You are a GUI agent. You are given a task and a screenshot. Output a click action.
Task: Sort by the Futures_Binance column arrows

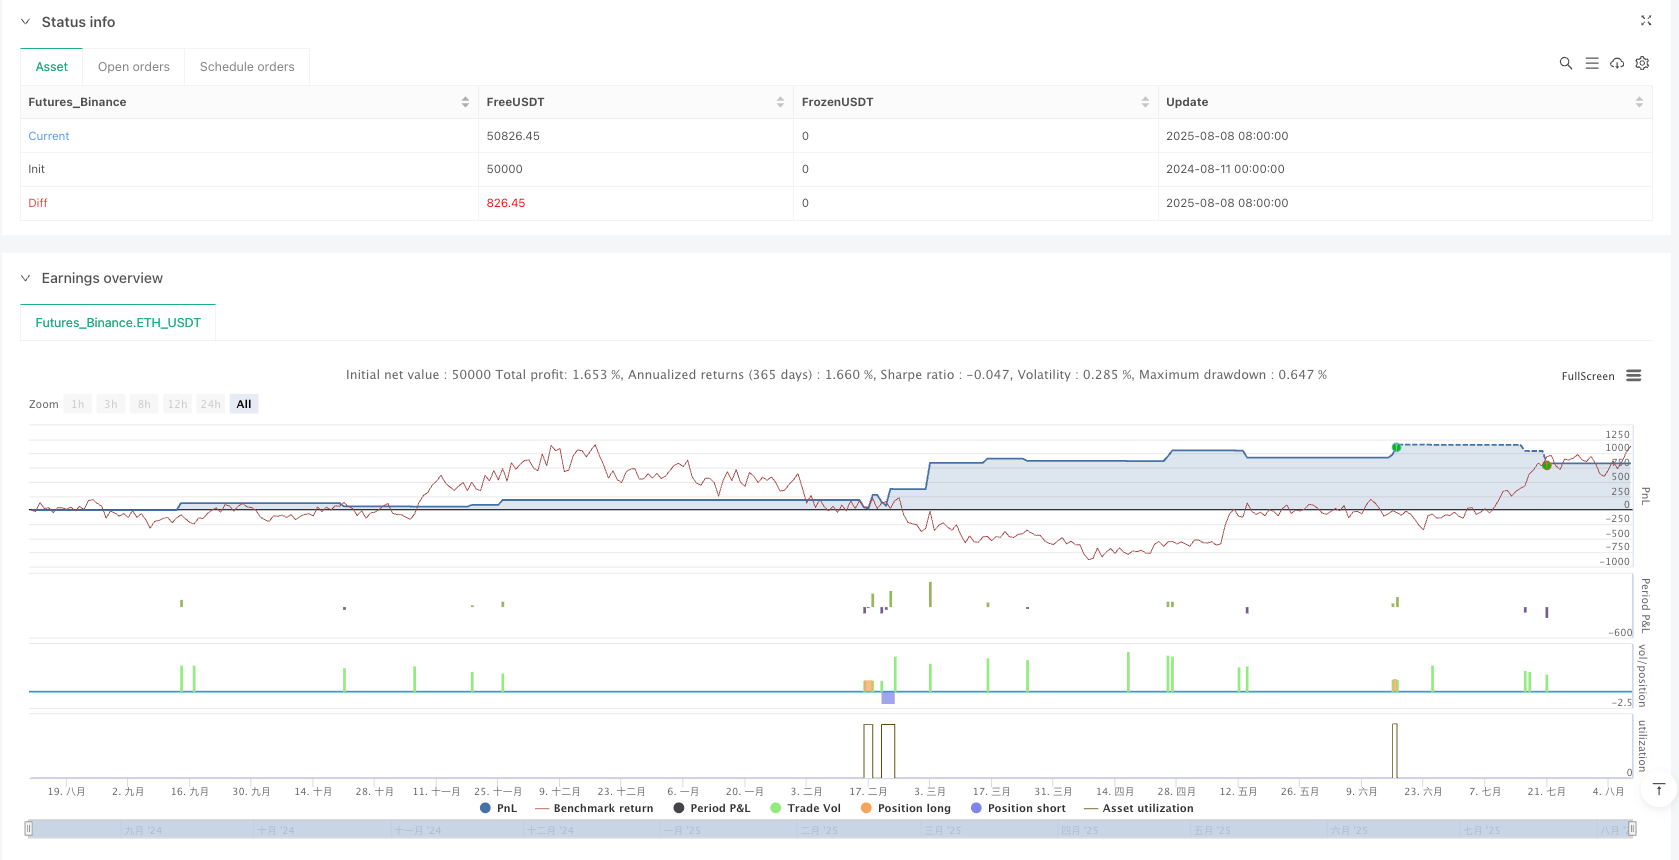pos(465,102)
